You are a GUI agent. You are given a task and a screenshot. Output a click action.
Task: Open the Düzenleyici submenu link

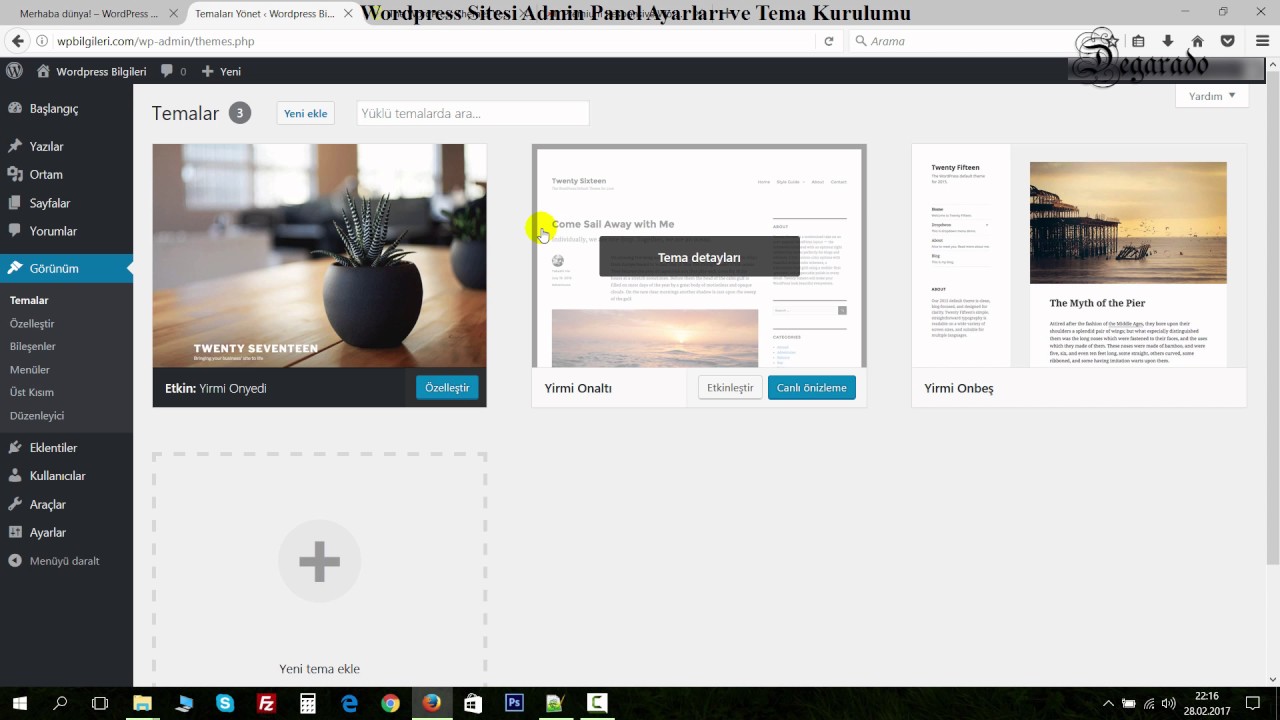click(x=37, y=416)
